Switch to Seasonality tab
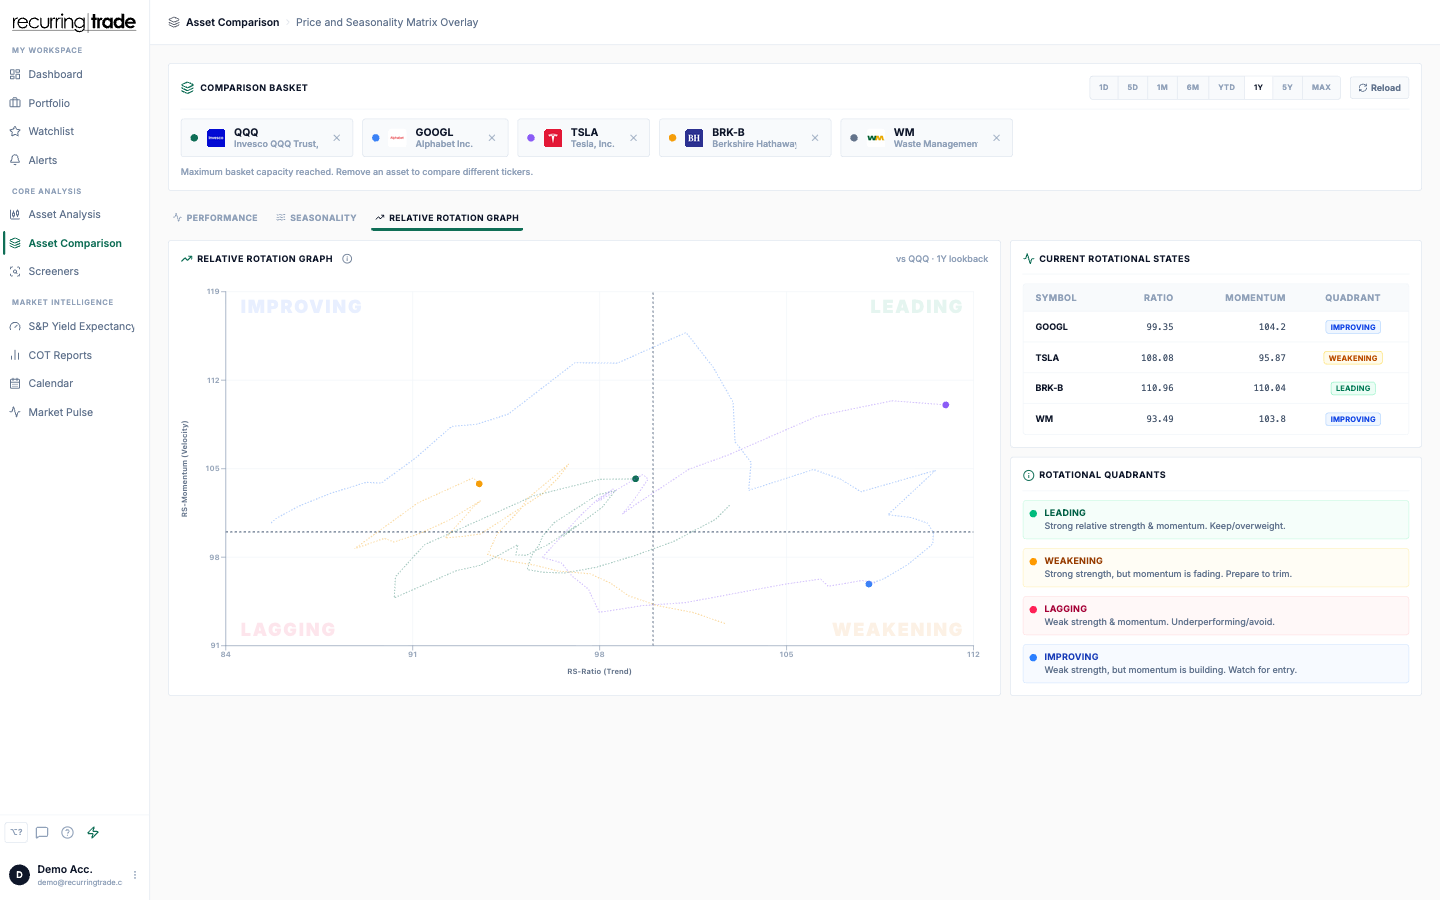Image resolution: width=1440 pixels, height=900 pixels. click(316, 218)
